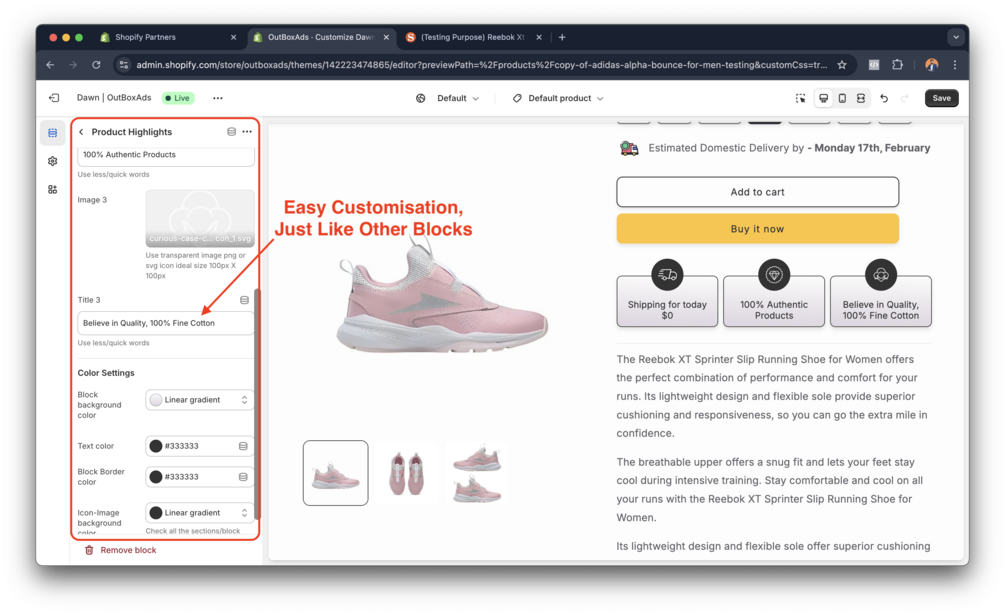Select the pair-of-shoes top view thumbnail

(x=406, y=473)
